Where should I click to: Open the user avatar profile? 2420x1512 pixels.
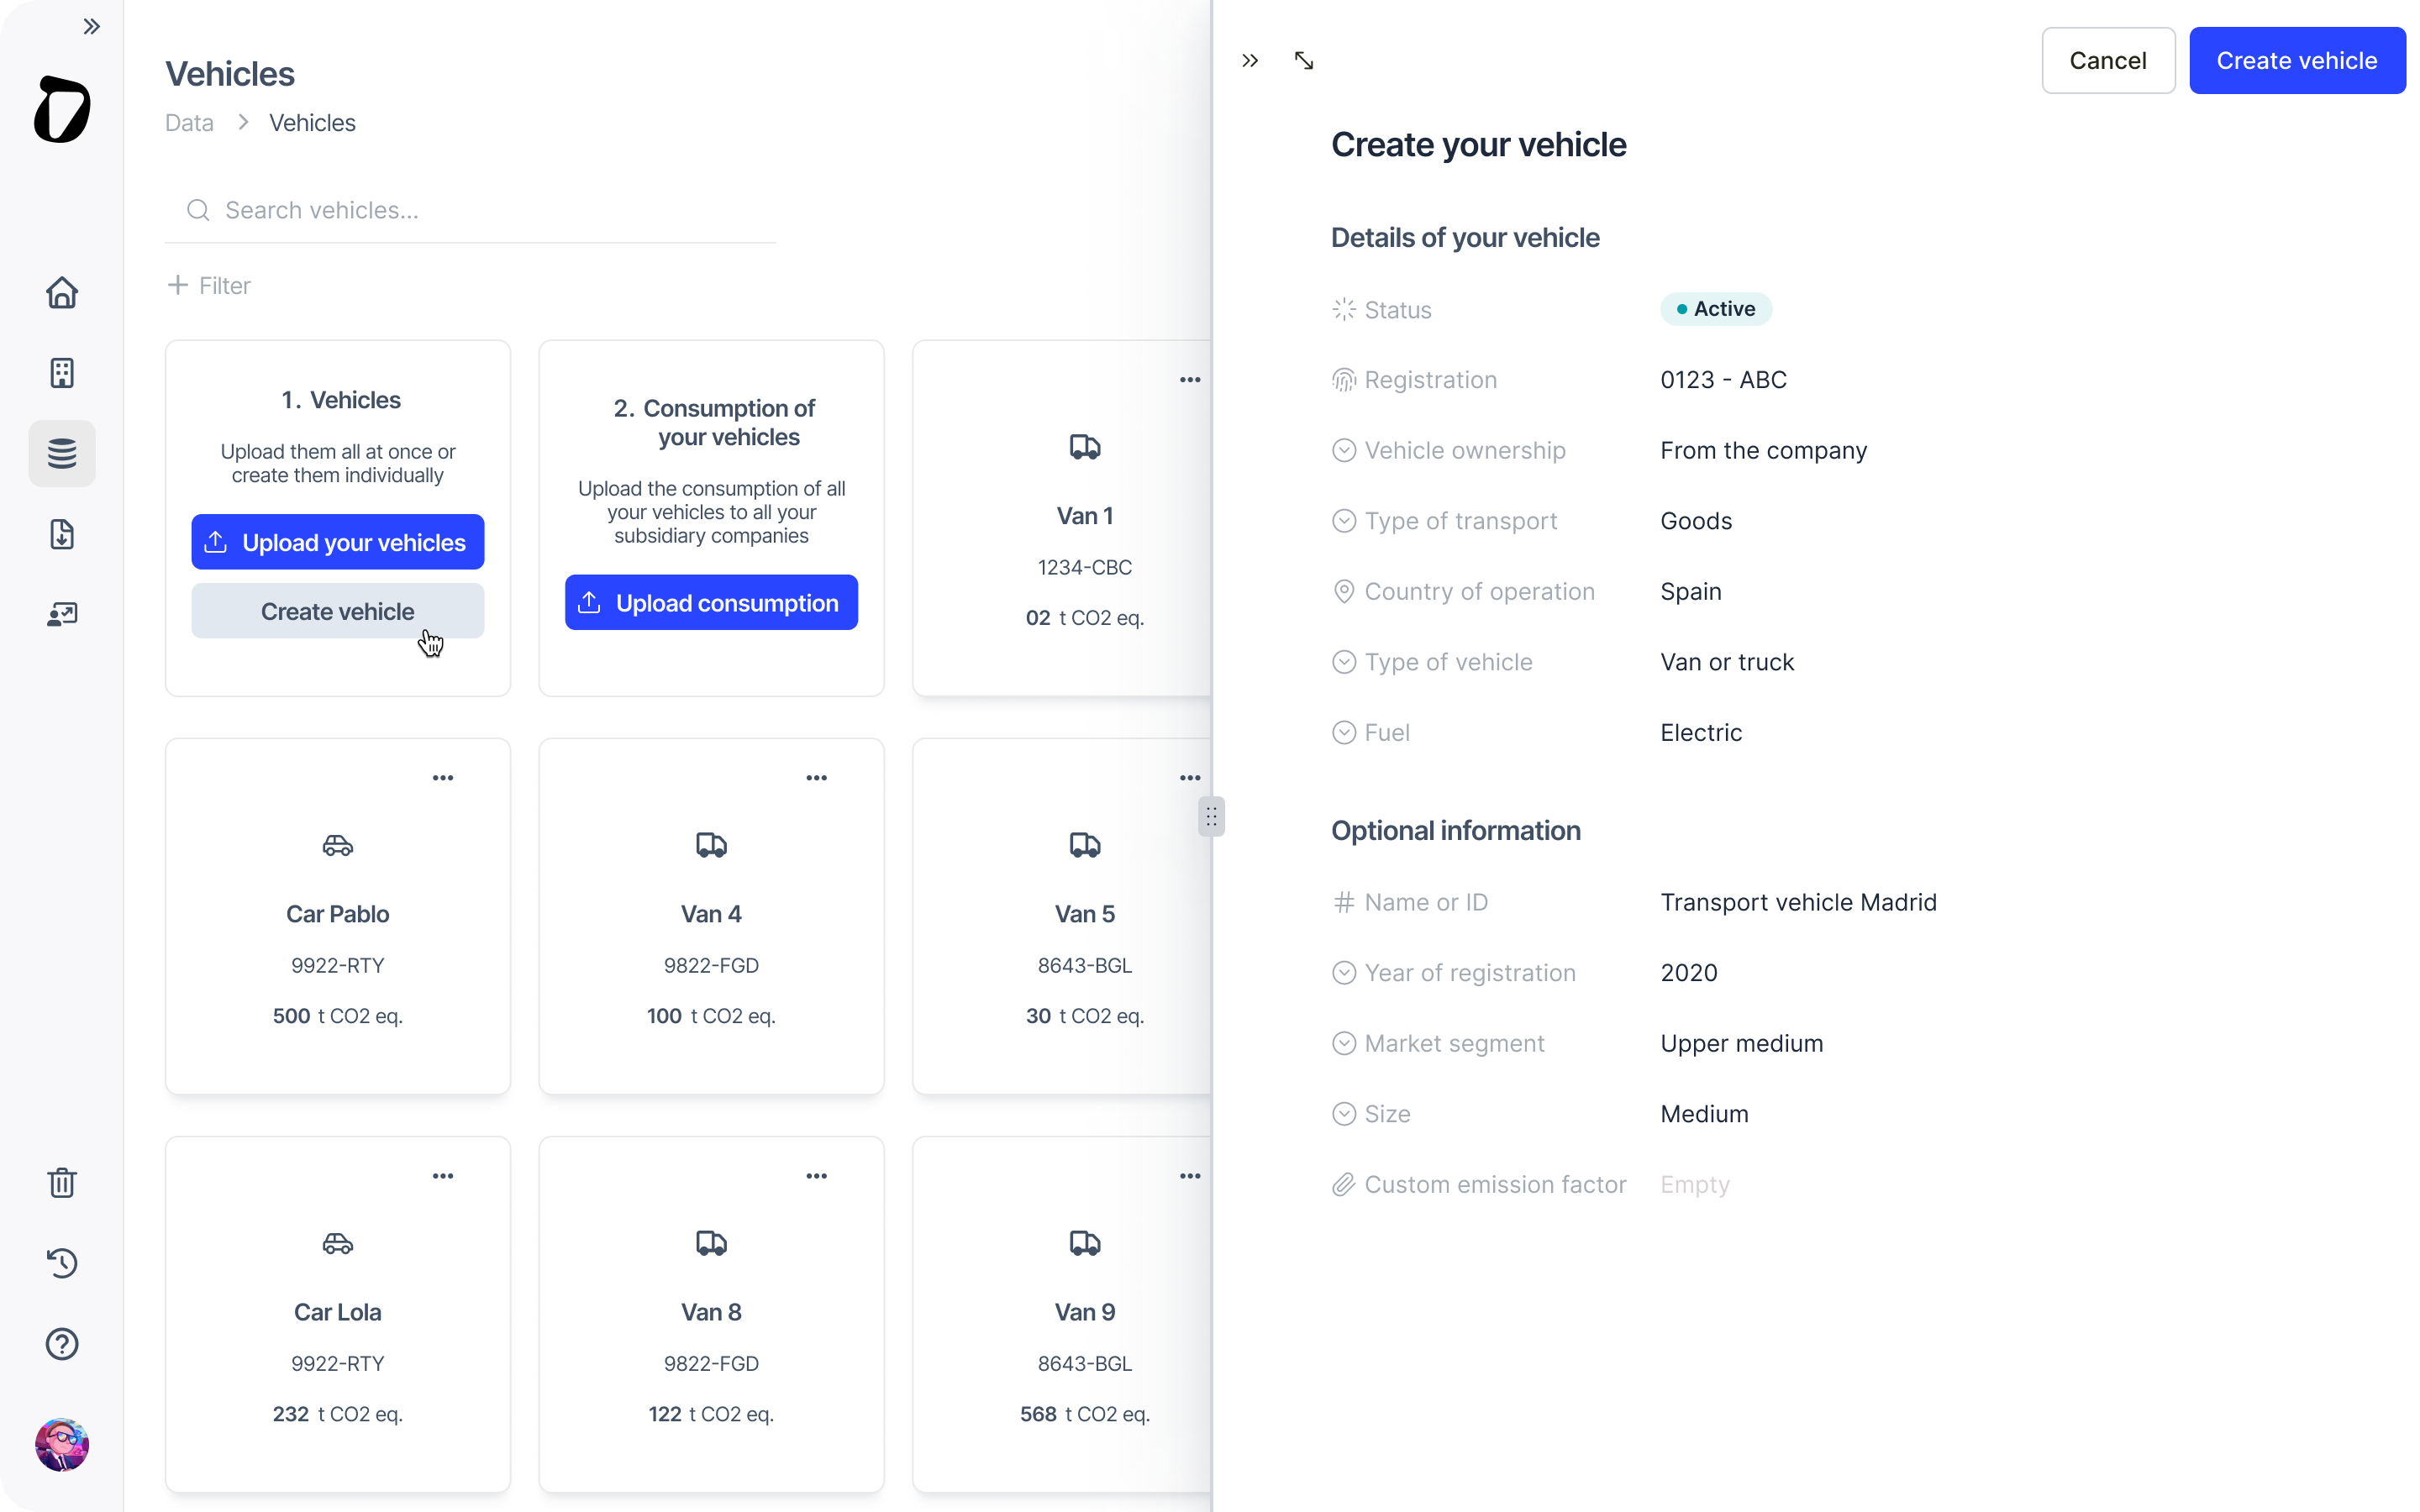click(x=62, y=1445)
